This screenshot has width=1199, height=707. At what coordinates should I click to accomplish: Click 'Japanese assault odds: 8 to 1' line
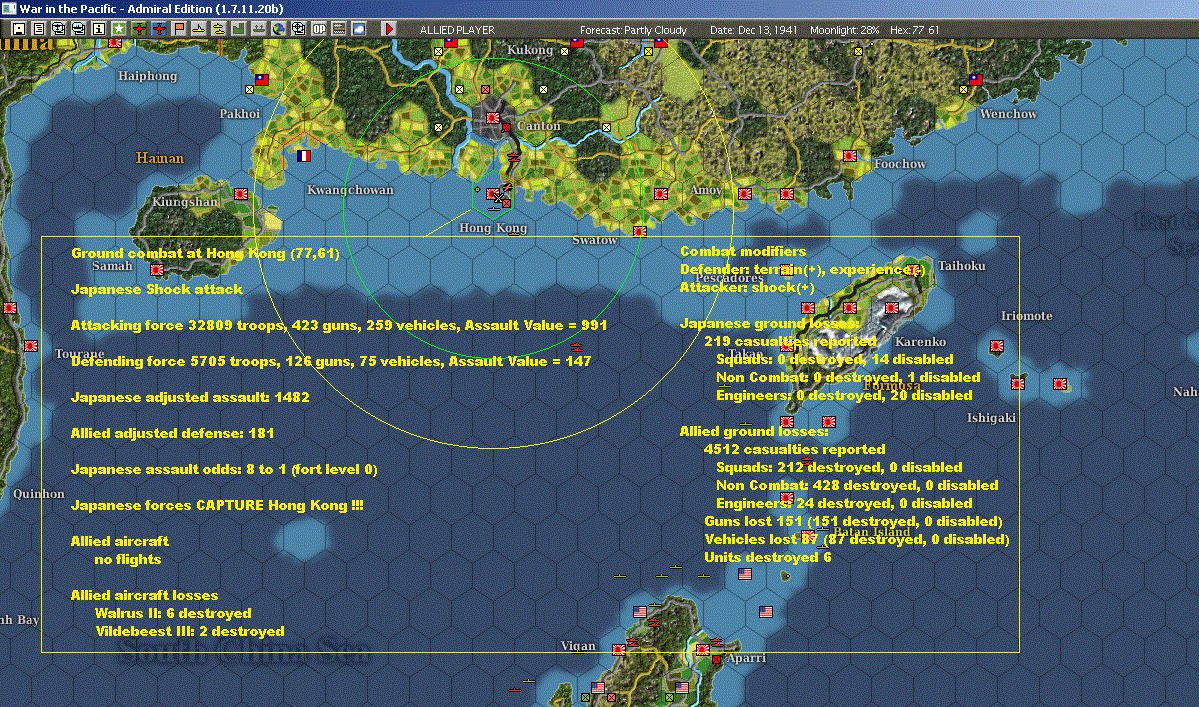(224, 469)
